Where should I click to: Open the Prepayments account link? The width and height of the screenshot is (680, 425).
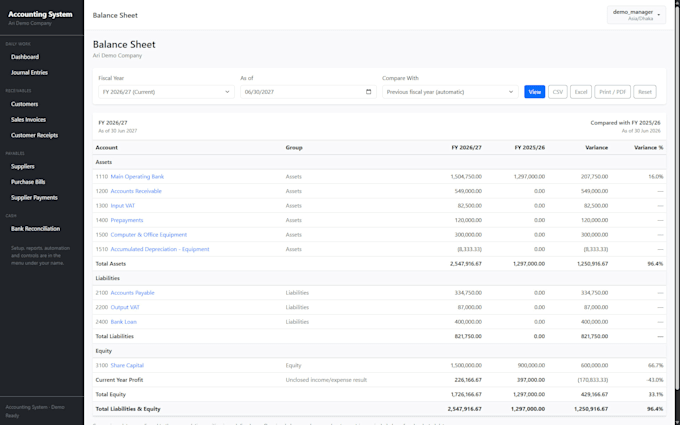tap(127, 220)
